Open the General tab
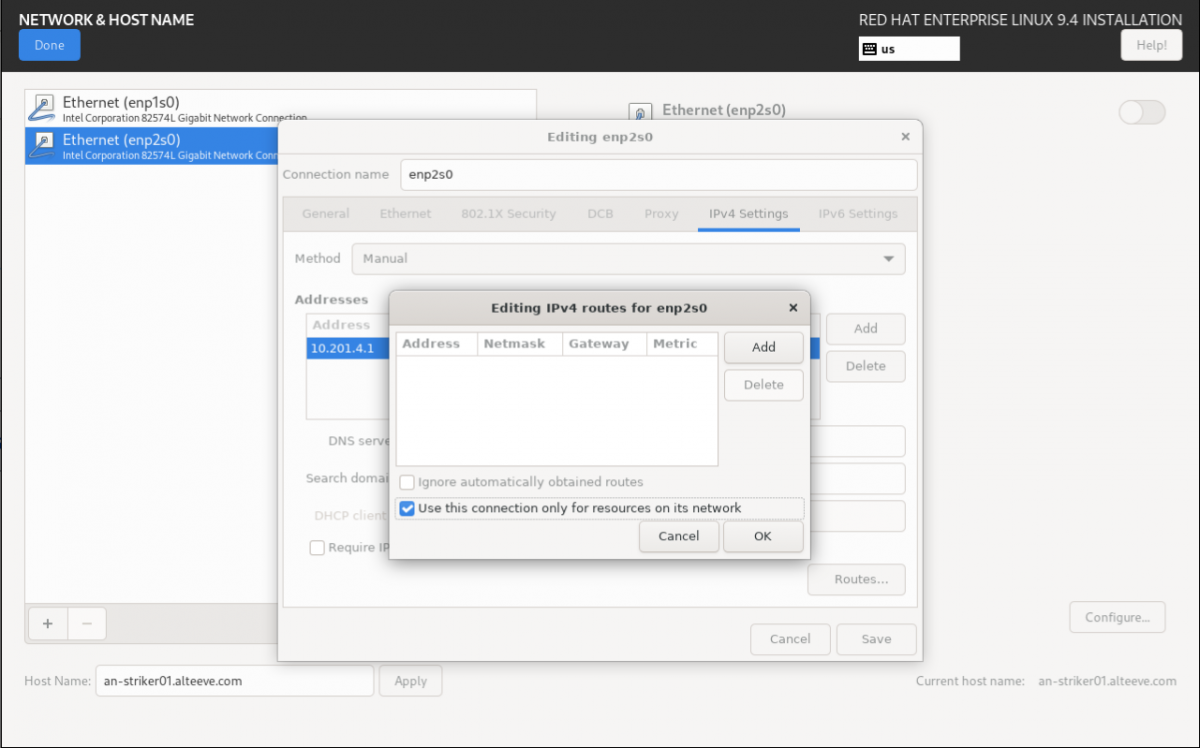1200x748 pixels. (326, 214)
